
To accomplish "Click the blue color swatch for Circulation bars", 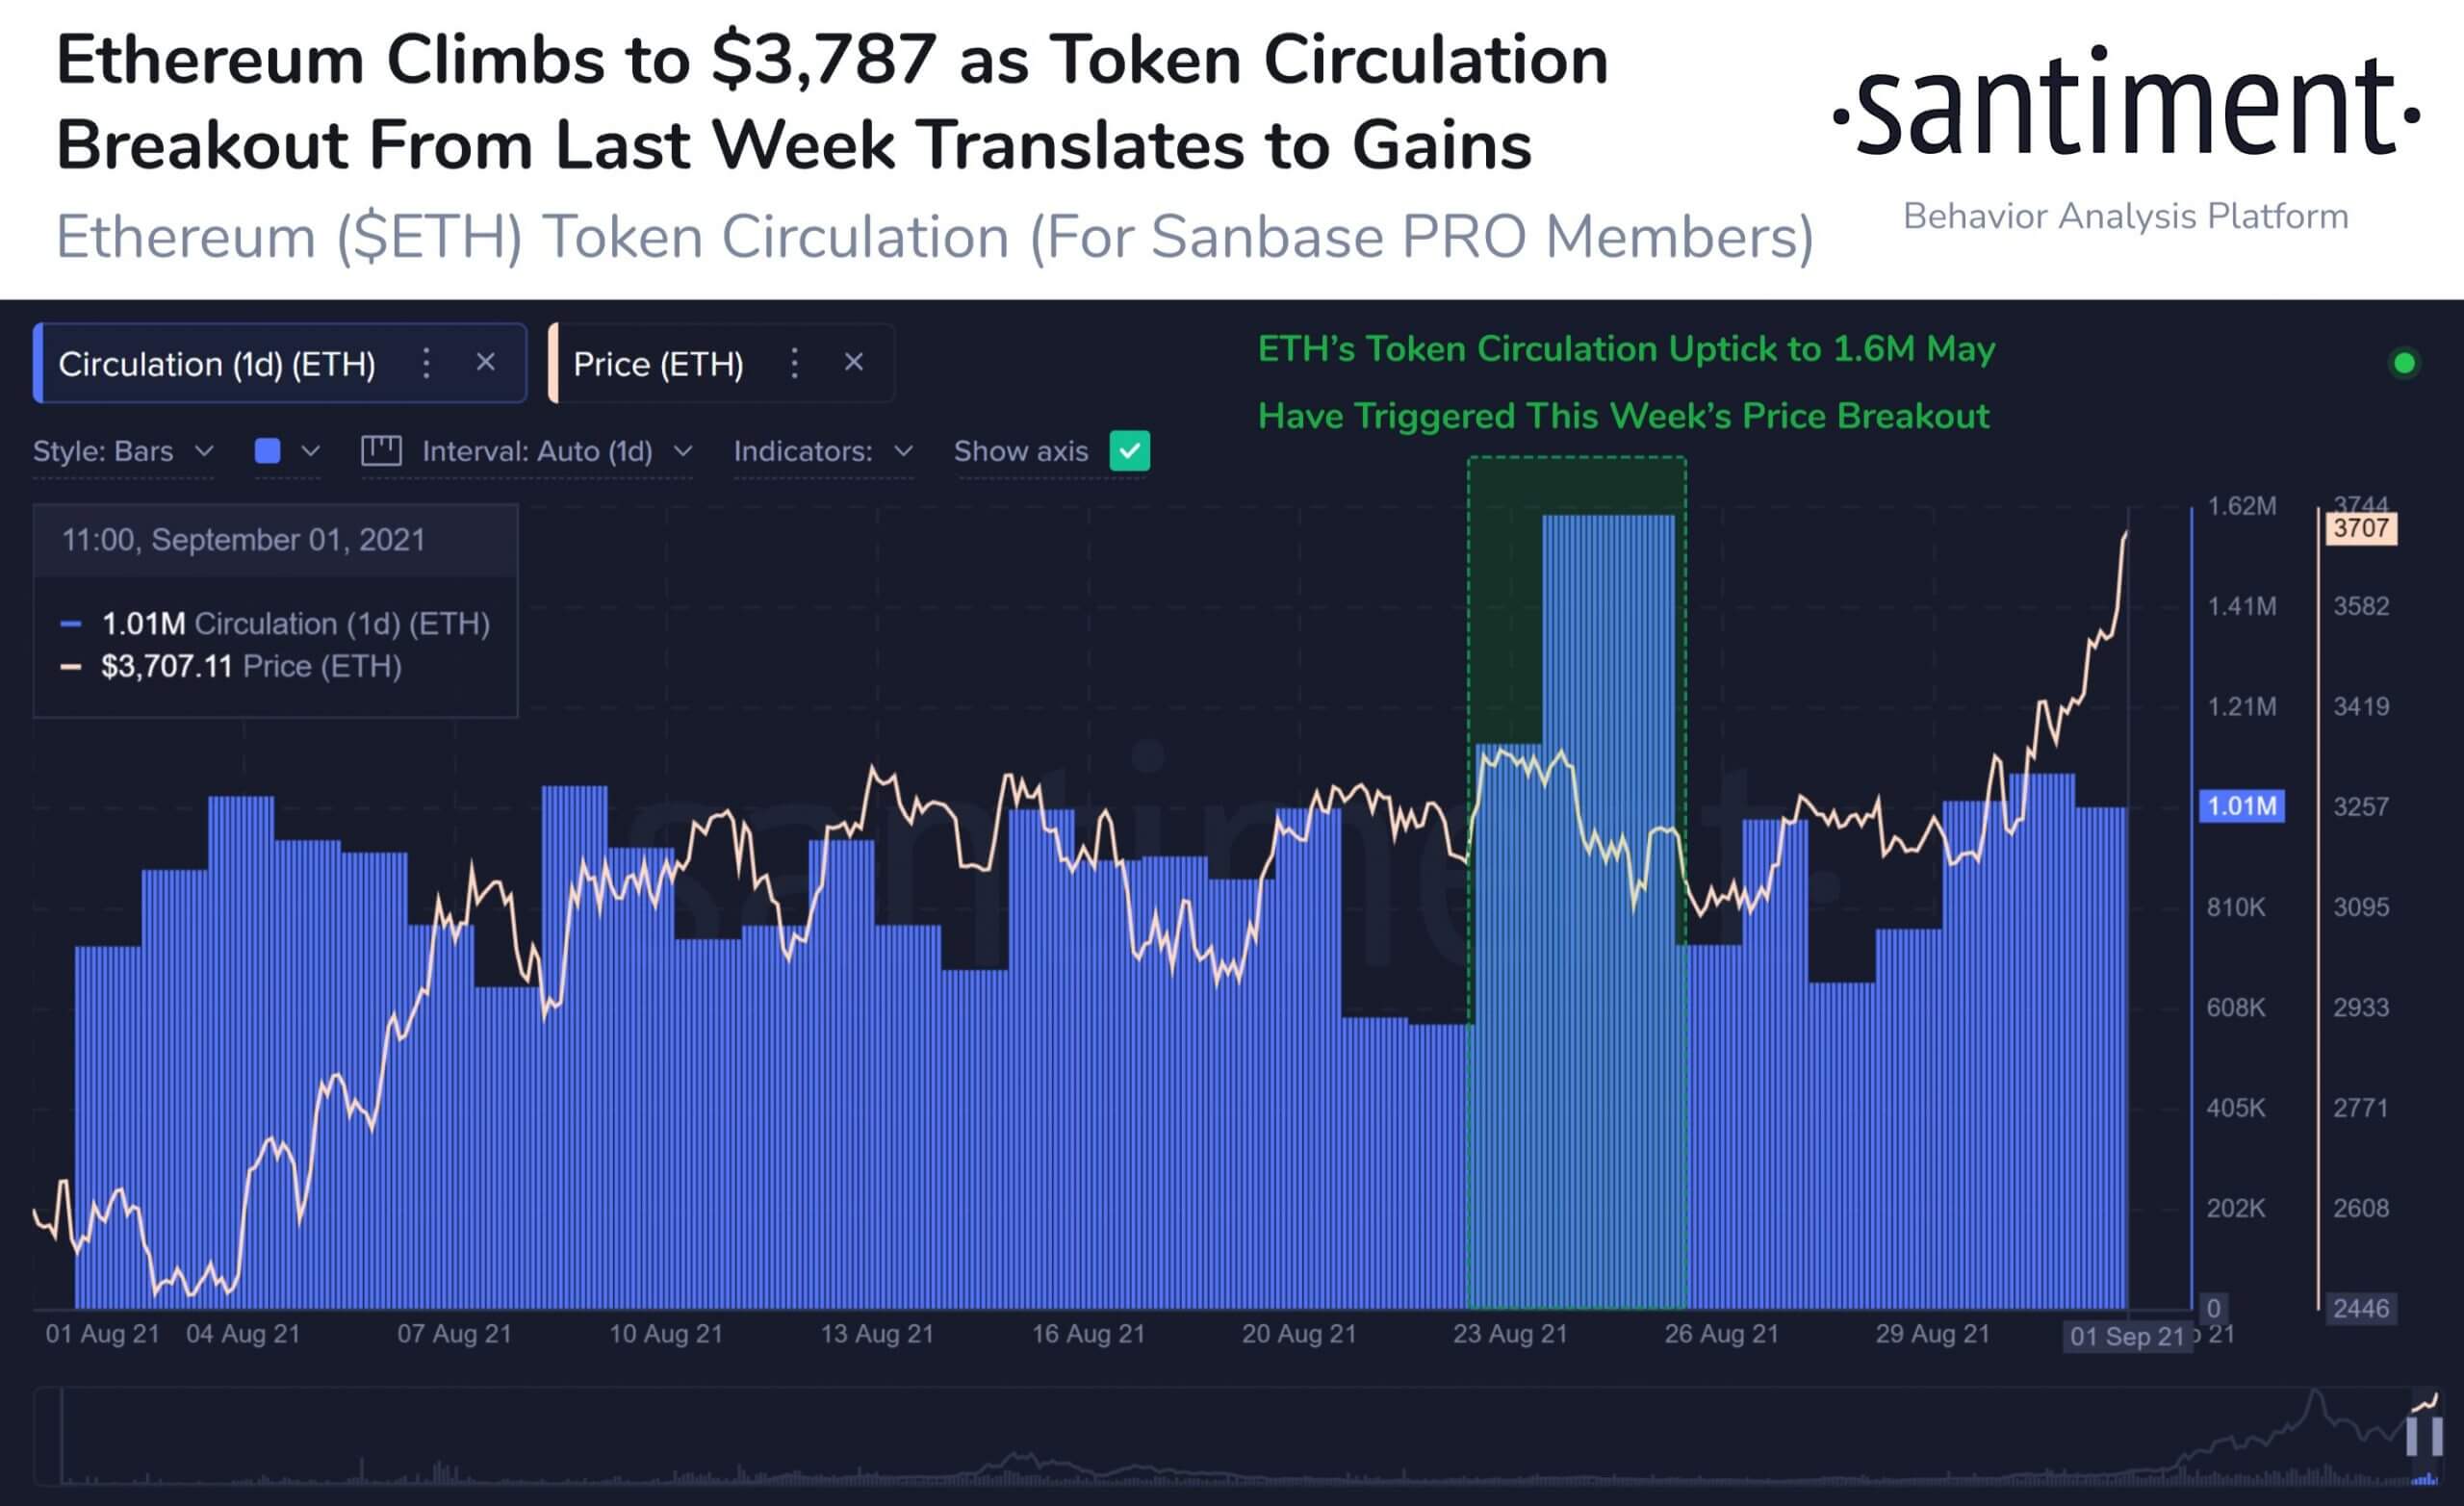I will pos(266,451).
